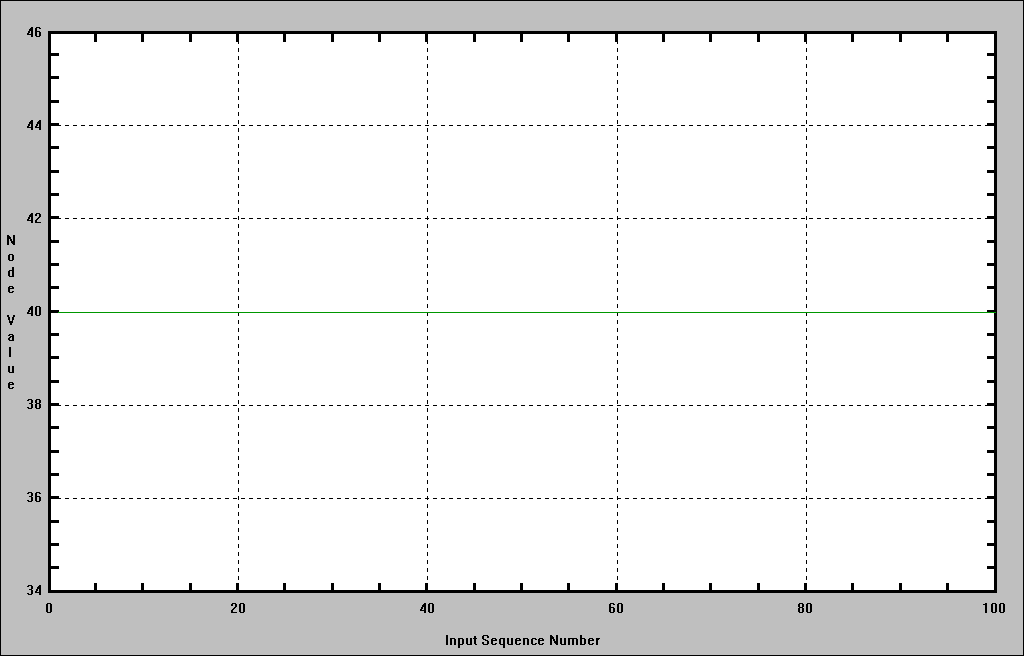Click the y-axis label 44
The image size is (1024, 656).
tap(33, 125)
